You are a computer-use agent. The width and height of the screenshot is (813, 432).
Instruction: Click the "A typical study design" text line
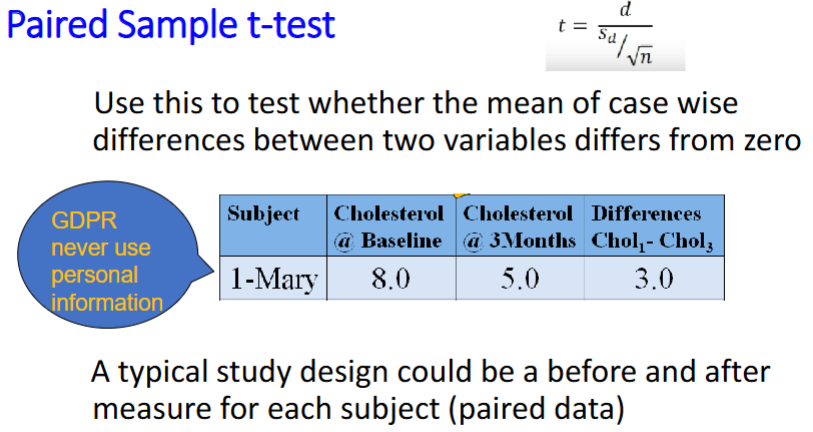click(430, 373)
